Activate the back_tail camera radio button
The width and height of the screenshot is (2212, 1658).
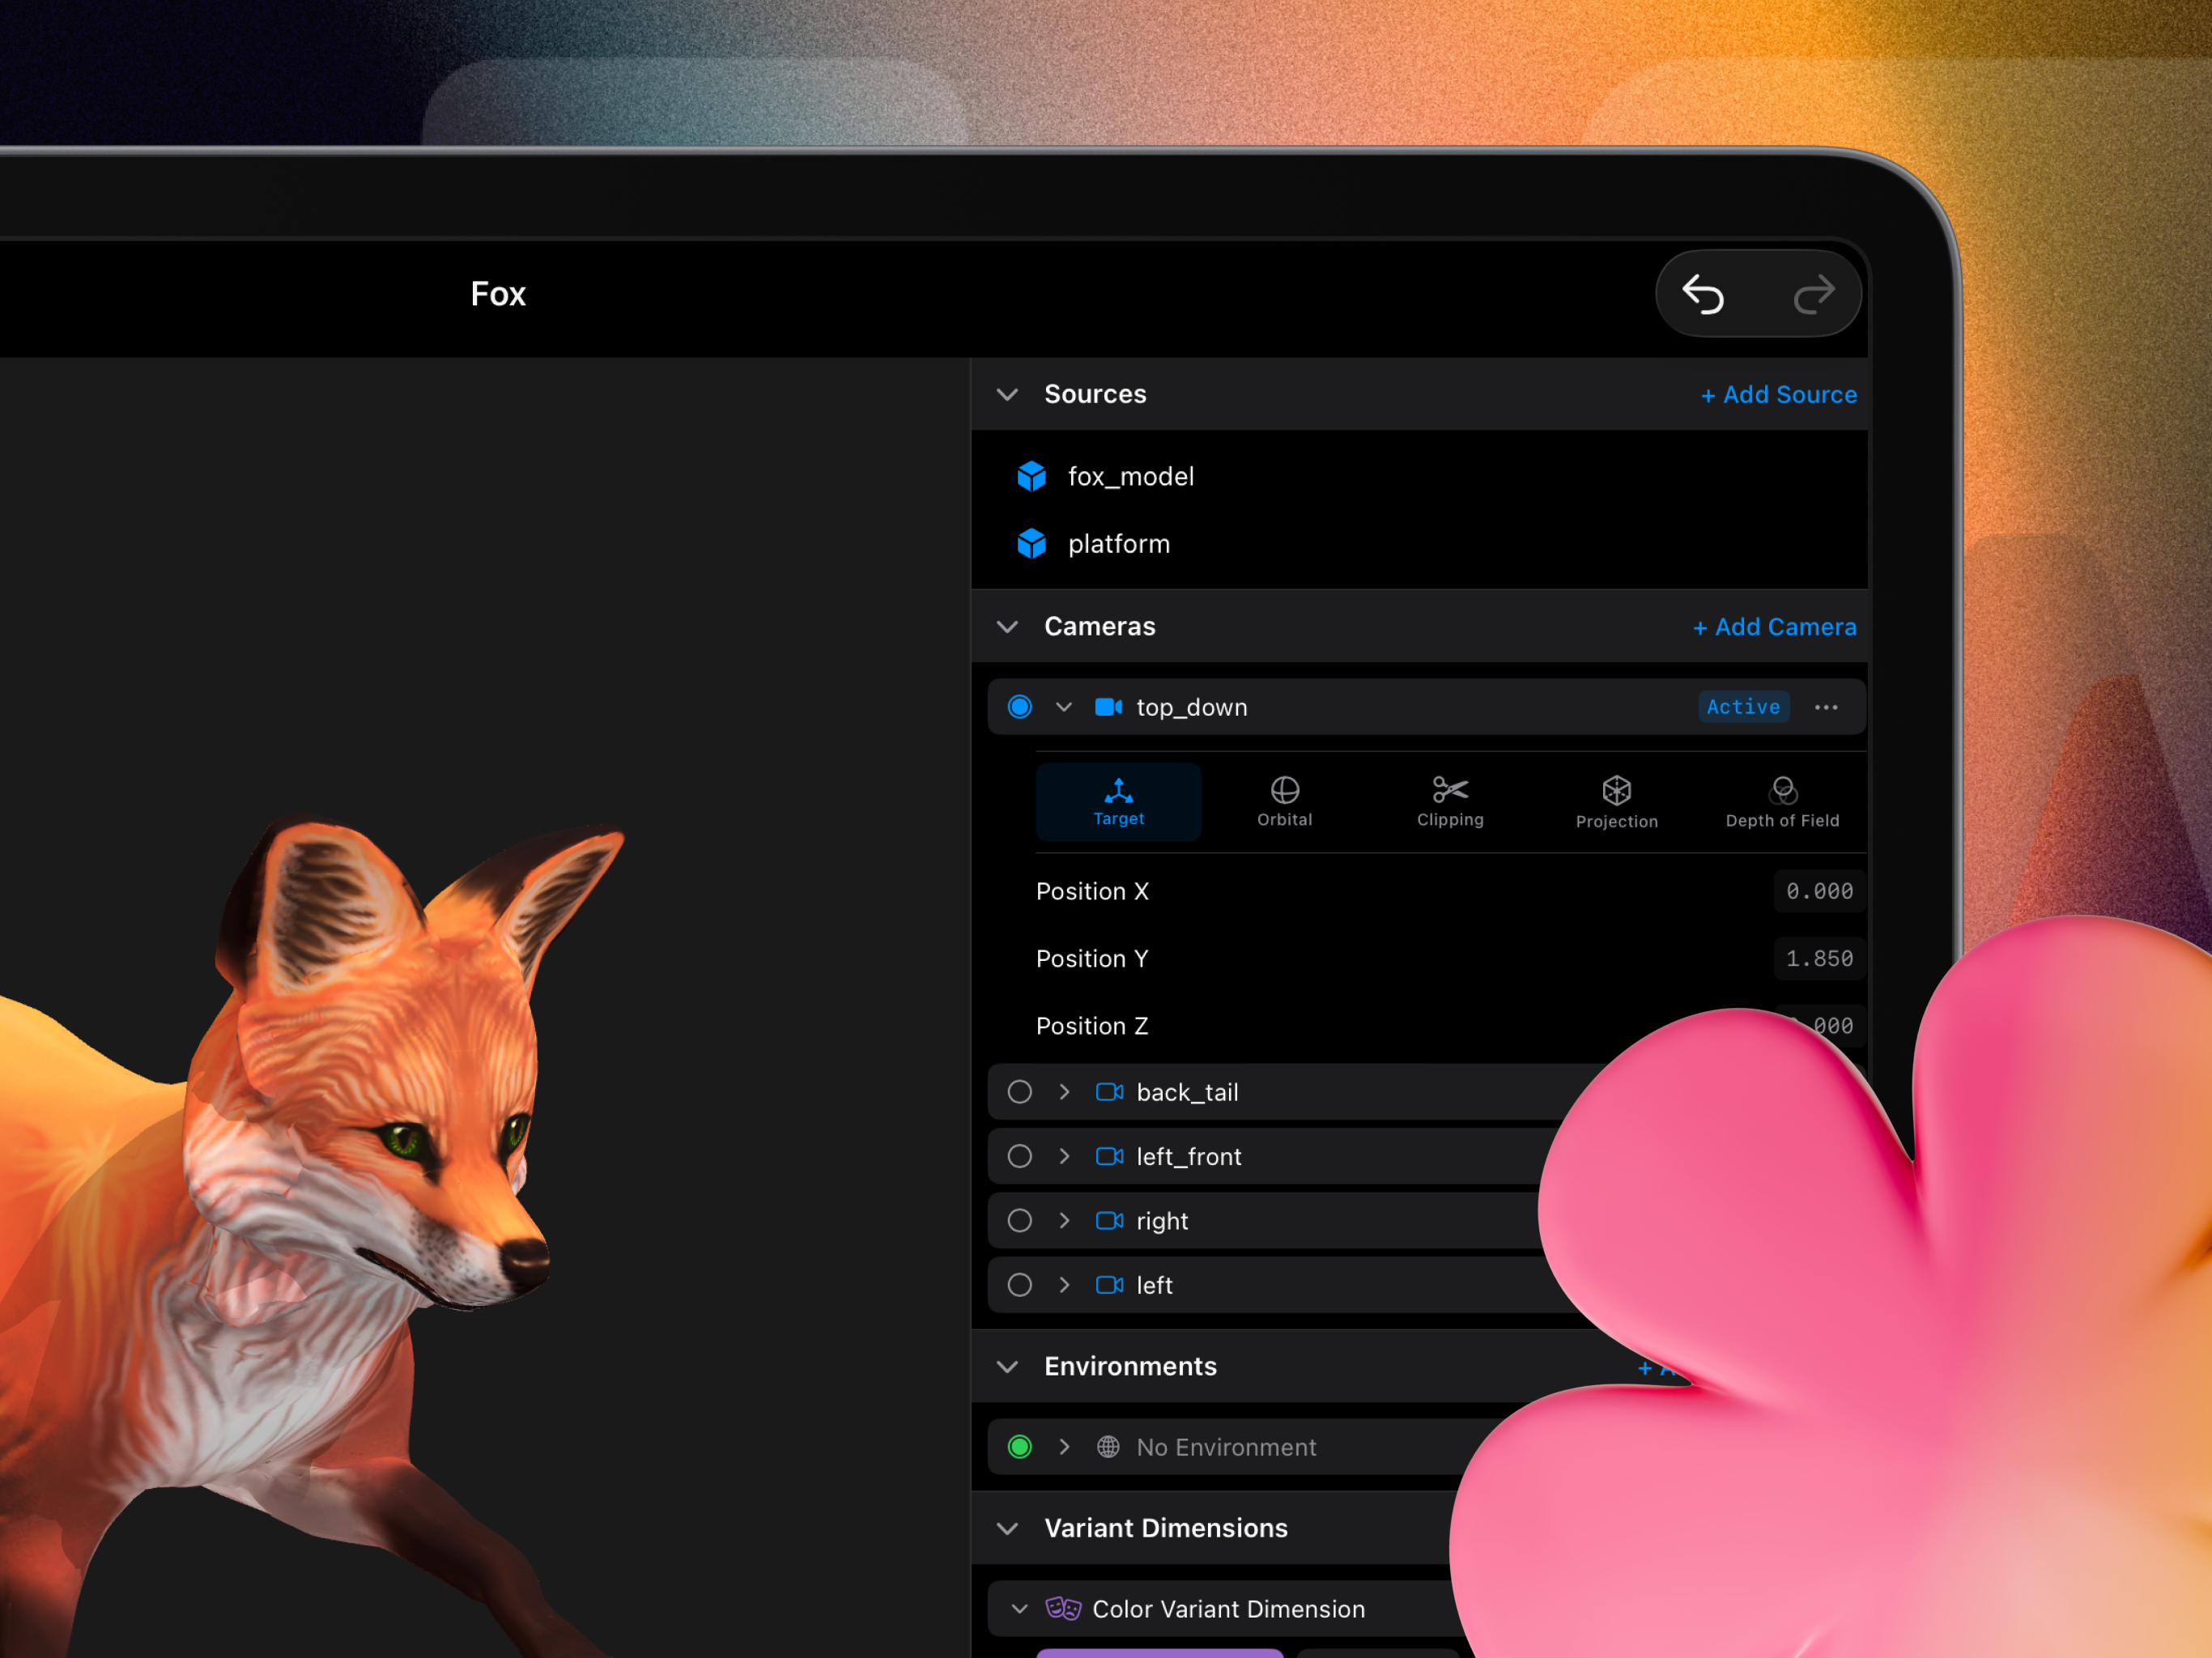(x=1020, y=1092)
